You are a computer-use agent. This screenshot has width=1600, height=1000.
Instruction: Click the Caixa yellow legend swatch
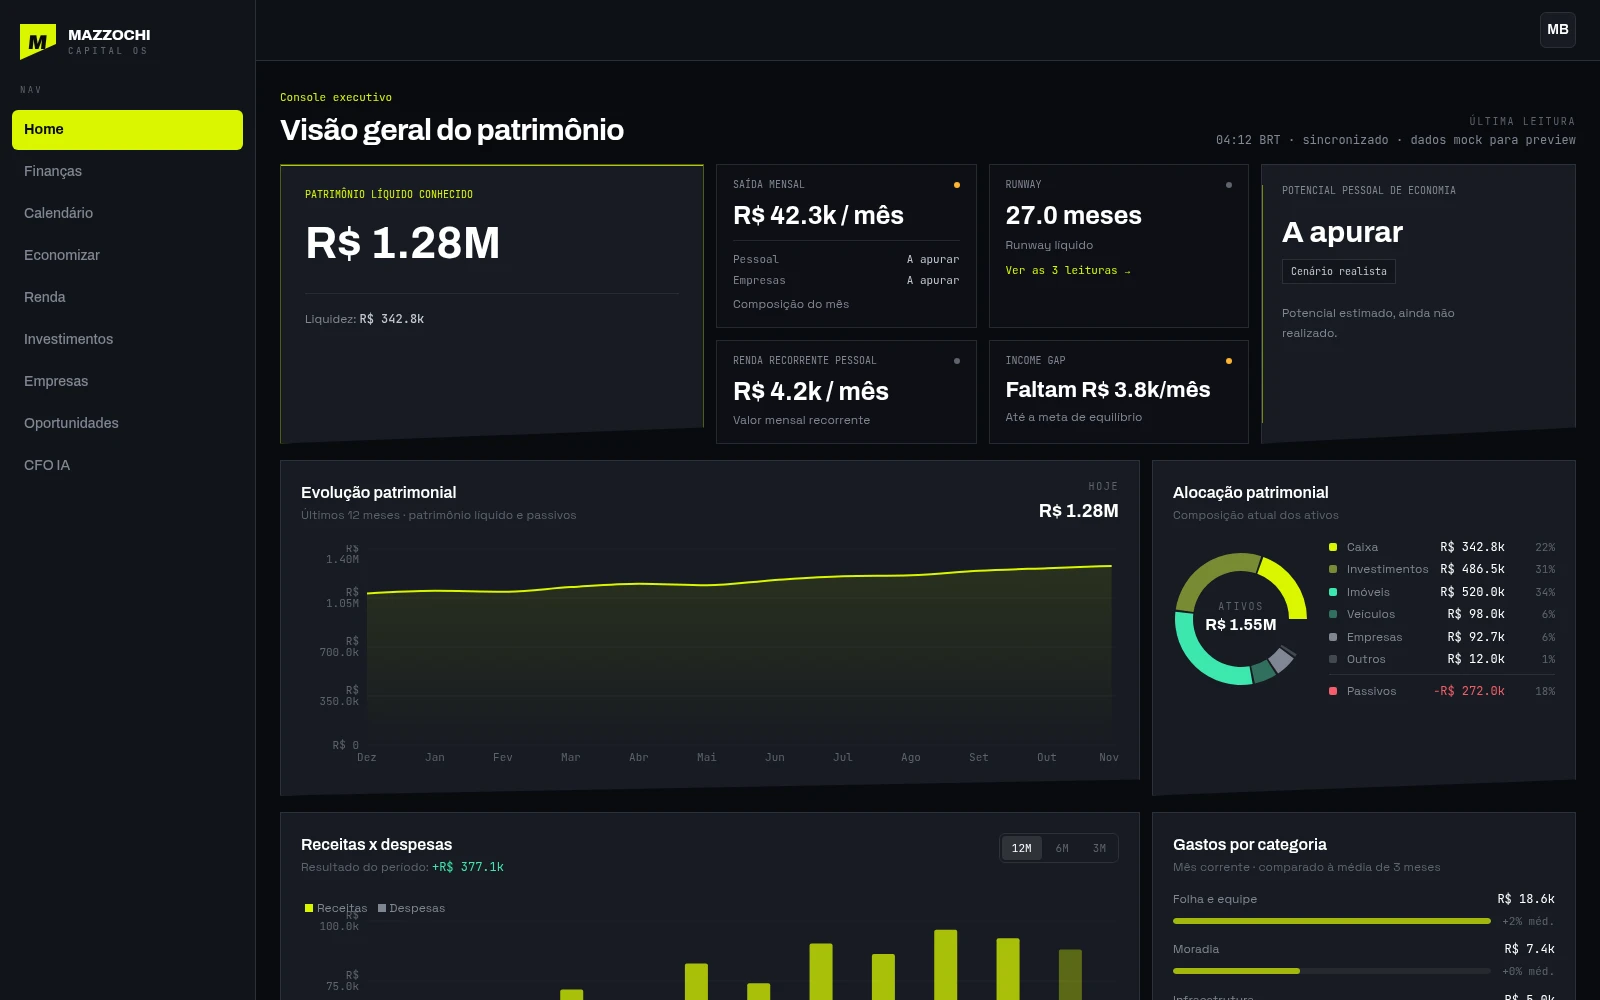coord(1333,547)
